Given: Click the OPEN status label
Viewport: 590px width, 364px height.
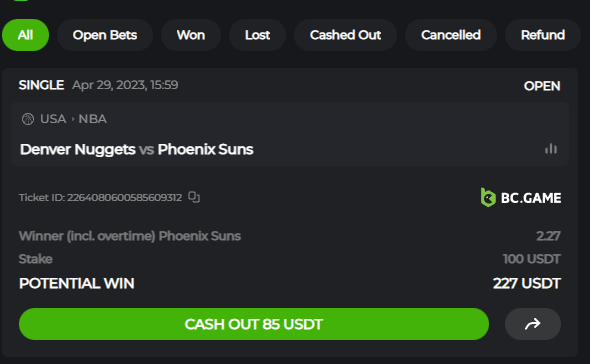Looking at the screenshot, I should (542, 86).
